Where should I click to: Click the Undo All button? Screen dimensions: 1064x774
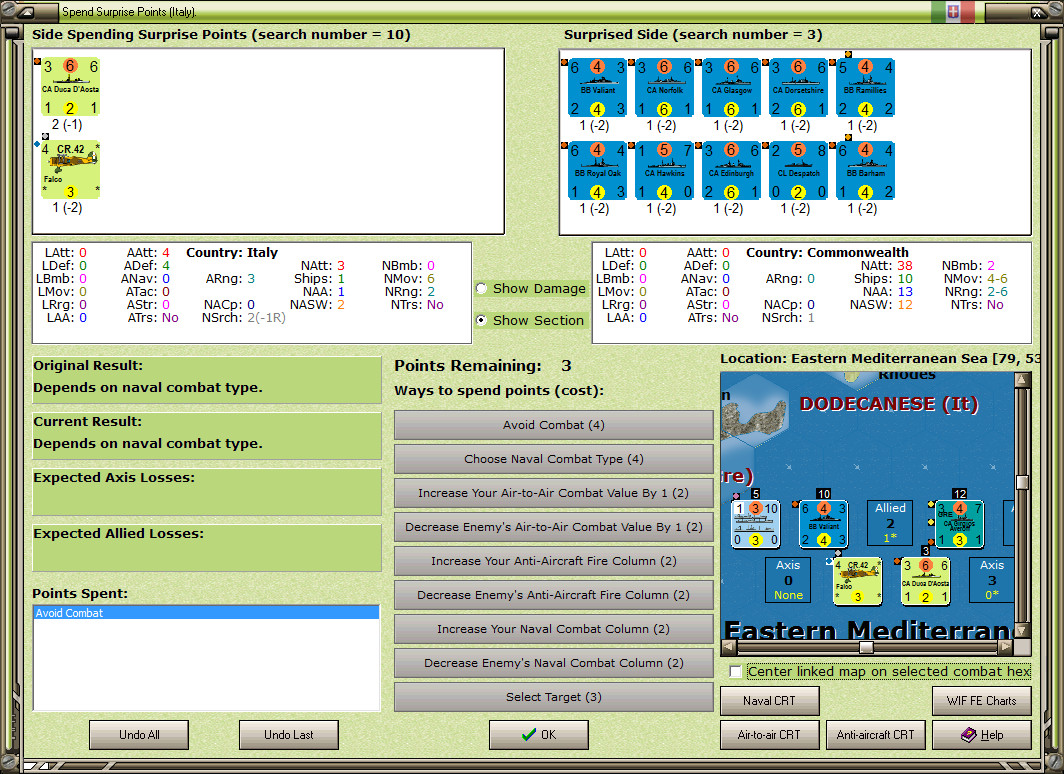tap(139, 735)
